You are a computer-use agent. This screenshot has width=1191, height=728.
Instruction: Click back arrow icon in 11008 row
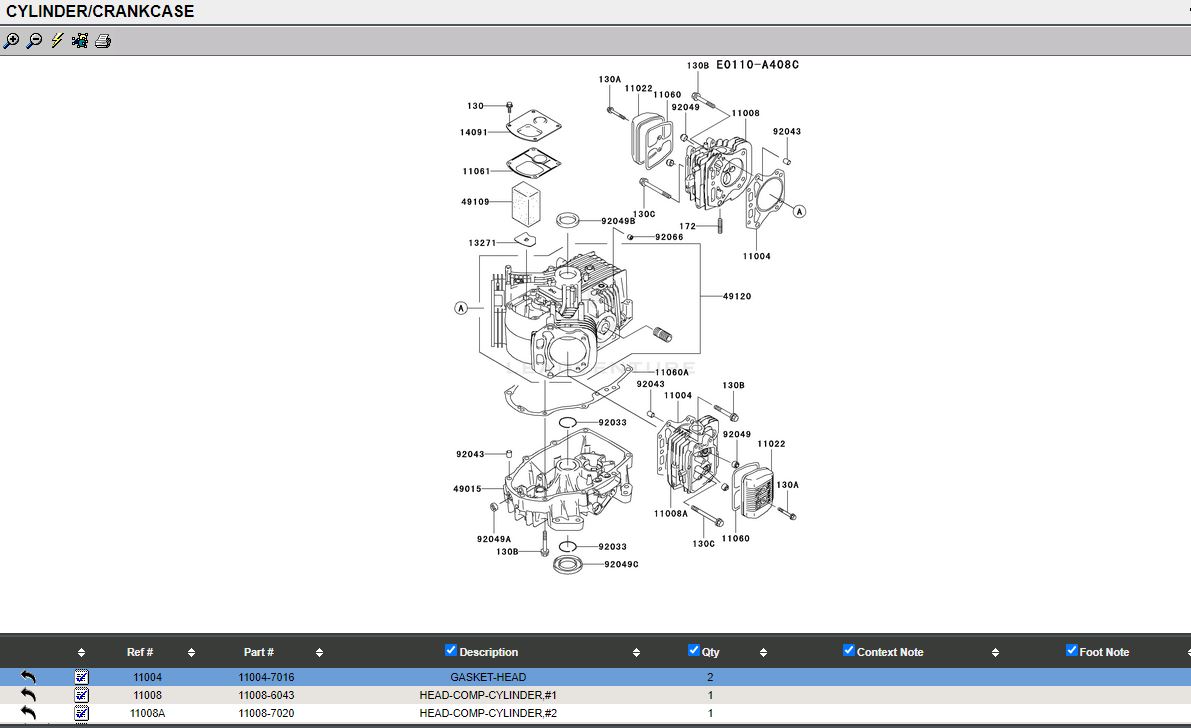(28, 695)
